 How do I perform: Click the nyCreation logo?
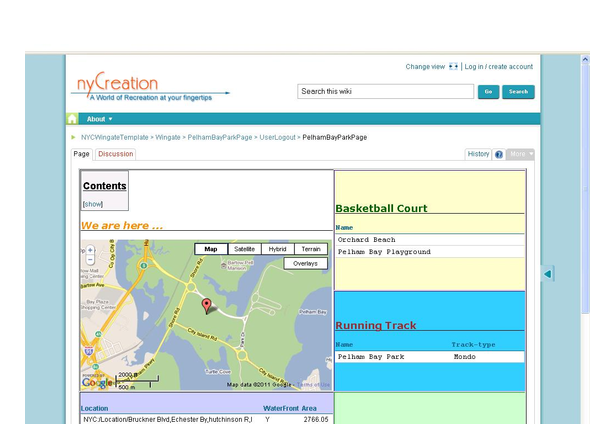(x=150, y=87)
